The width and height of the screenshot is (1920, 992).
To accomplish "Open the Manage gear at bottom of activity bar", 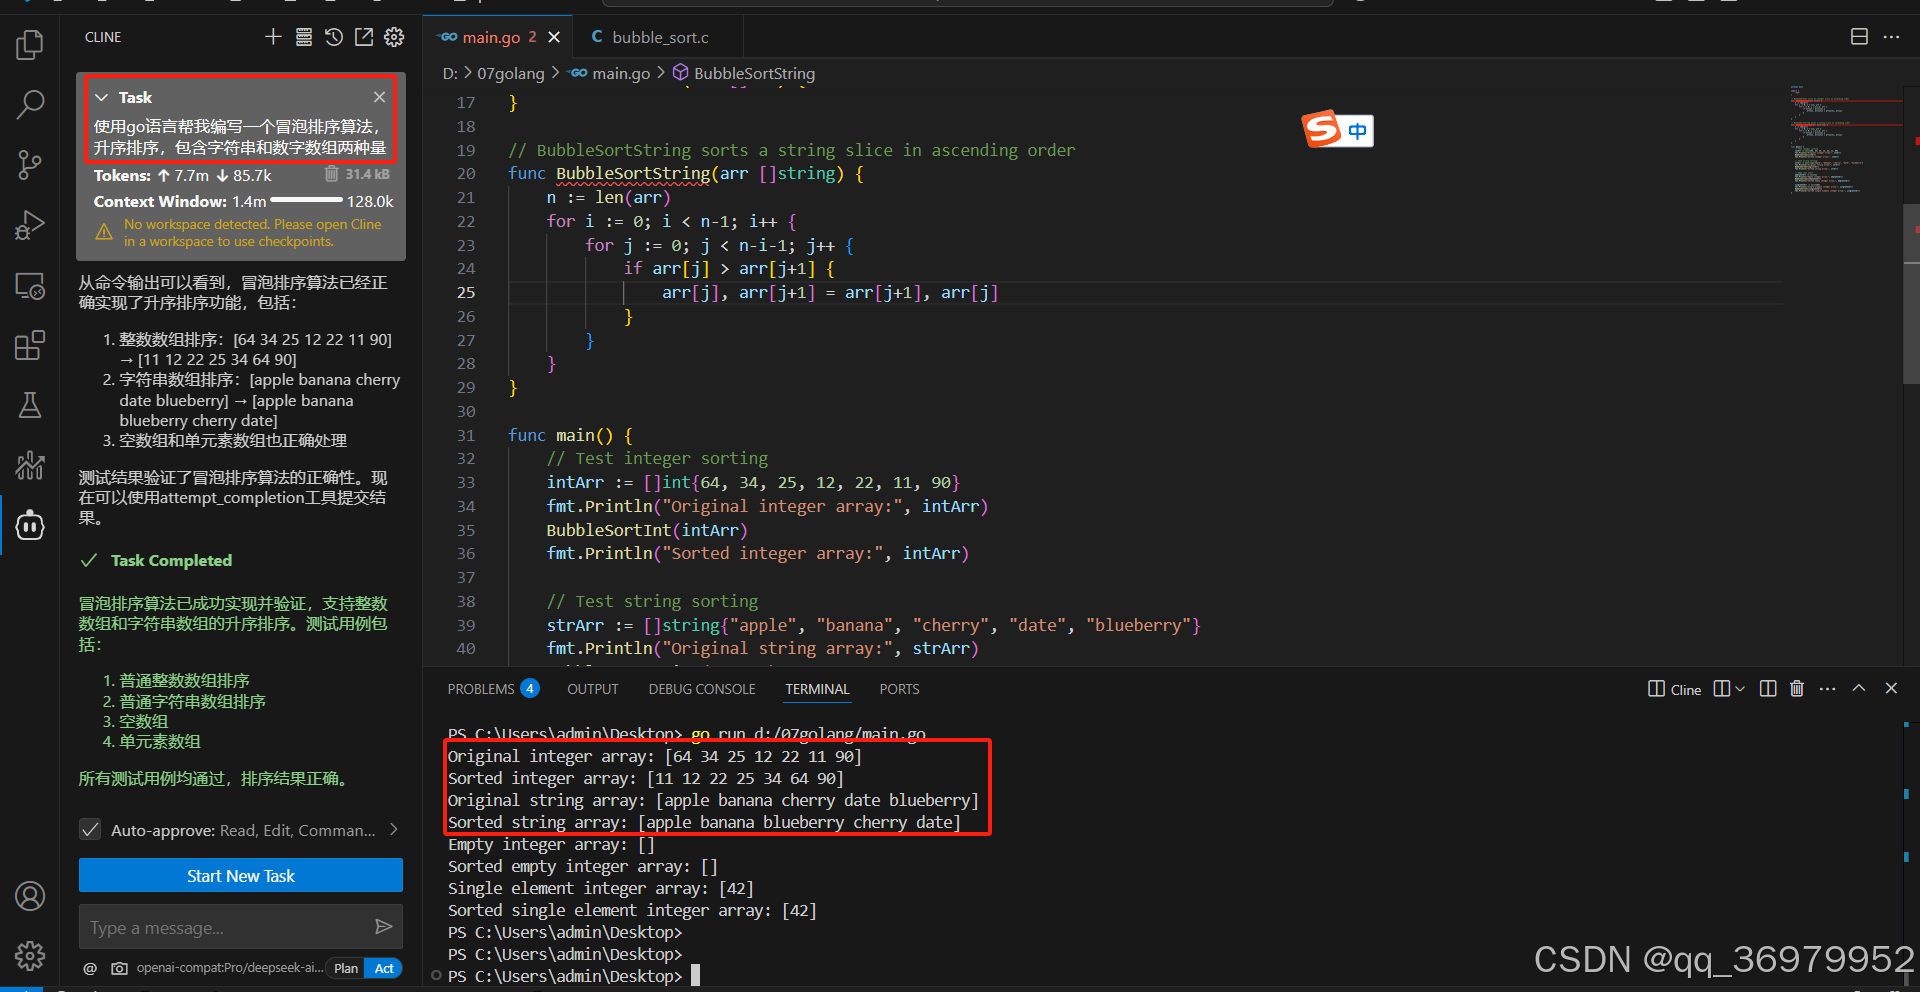I will click(30, 956).
